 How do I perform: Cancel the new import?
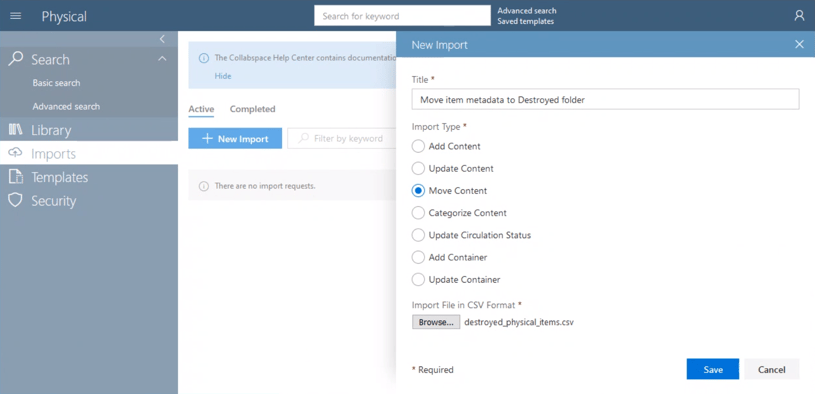click(771, 369)
